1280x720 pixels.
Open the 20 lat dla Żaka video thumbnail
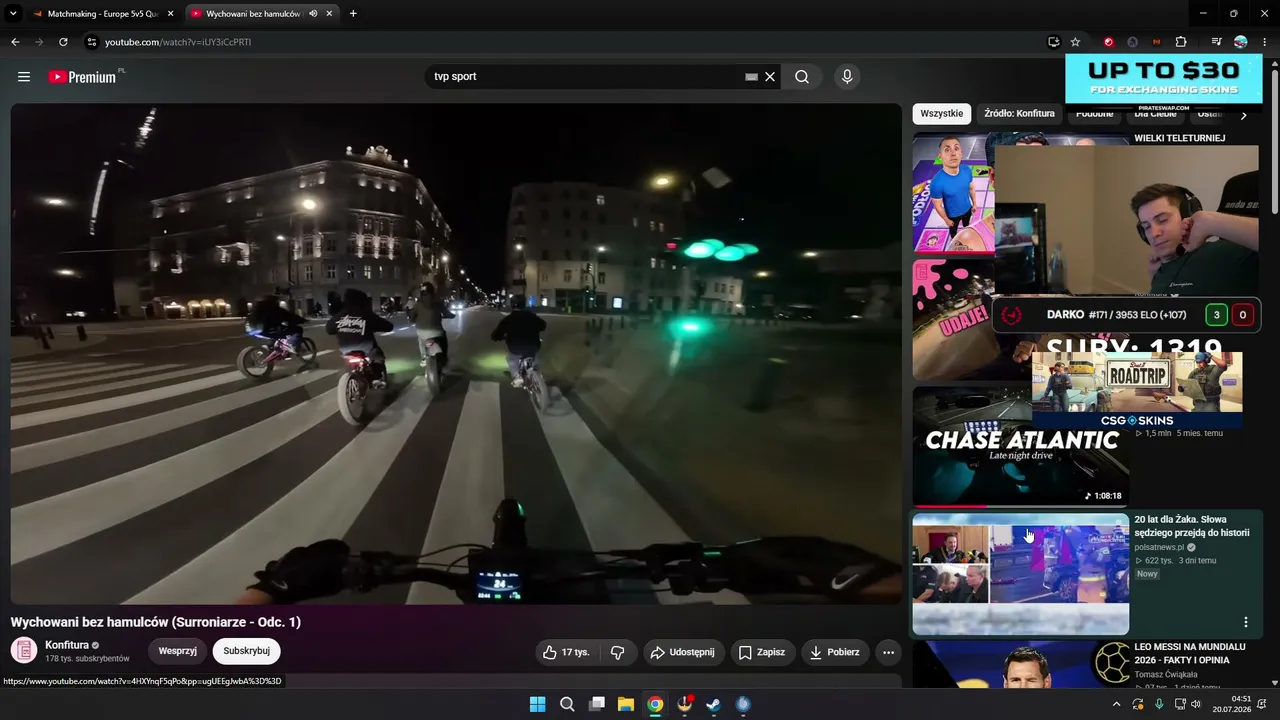coord(1021,574)
